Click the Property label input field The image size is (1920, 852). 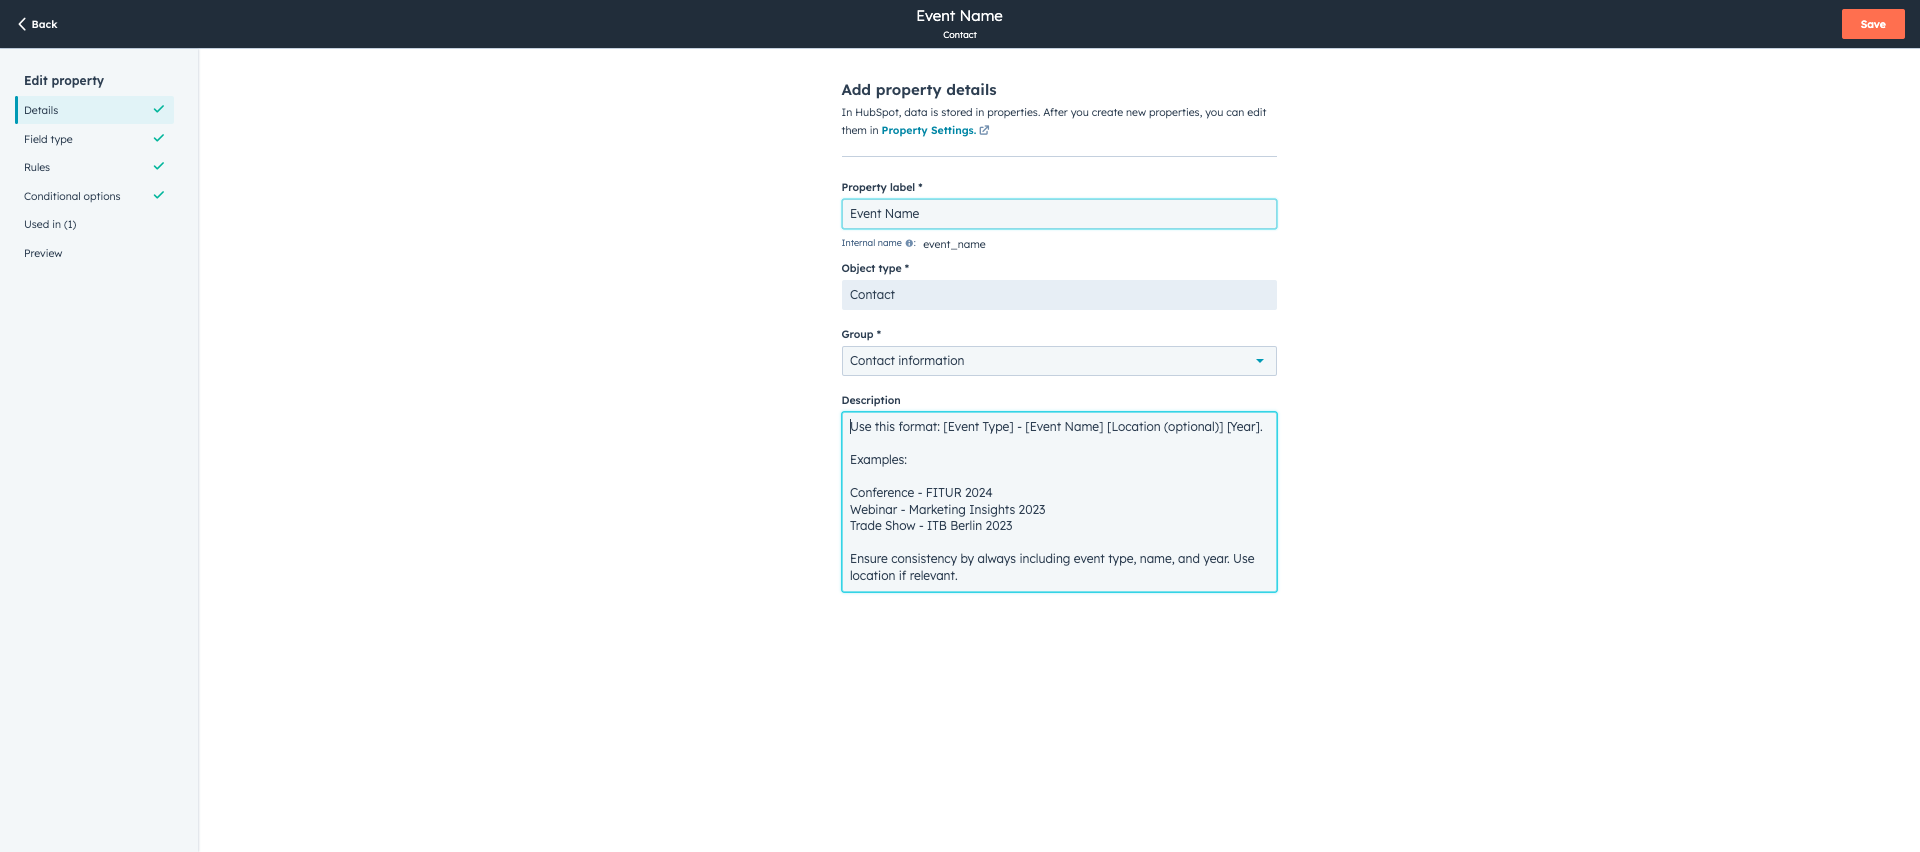tap(1059, 214)
